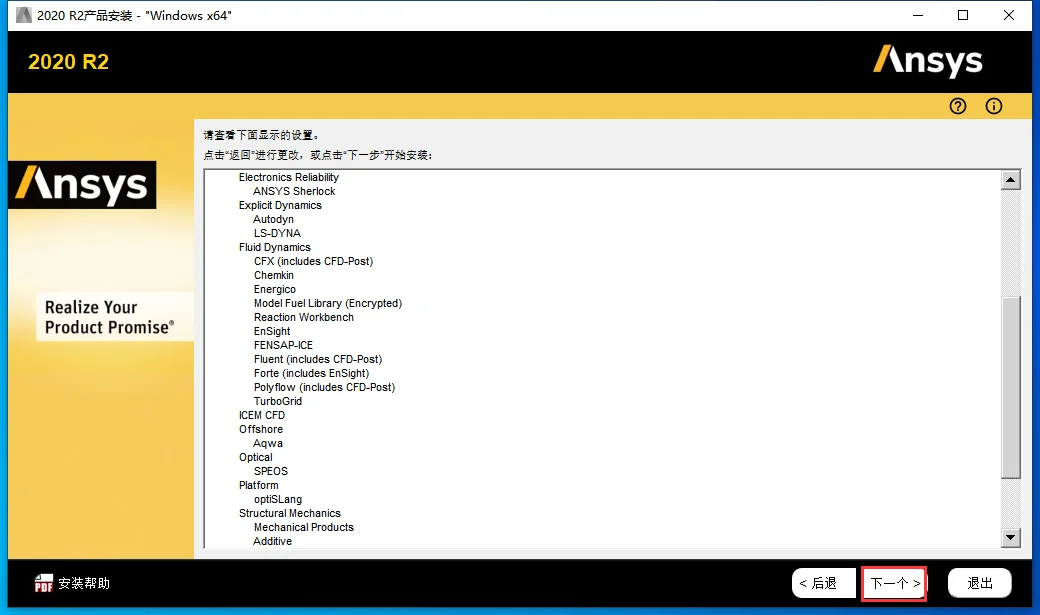Viewport: 1040px width, 615px height.
Task: Select the Aqwa entry
Action: click(268, 443)
